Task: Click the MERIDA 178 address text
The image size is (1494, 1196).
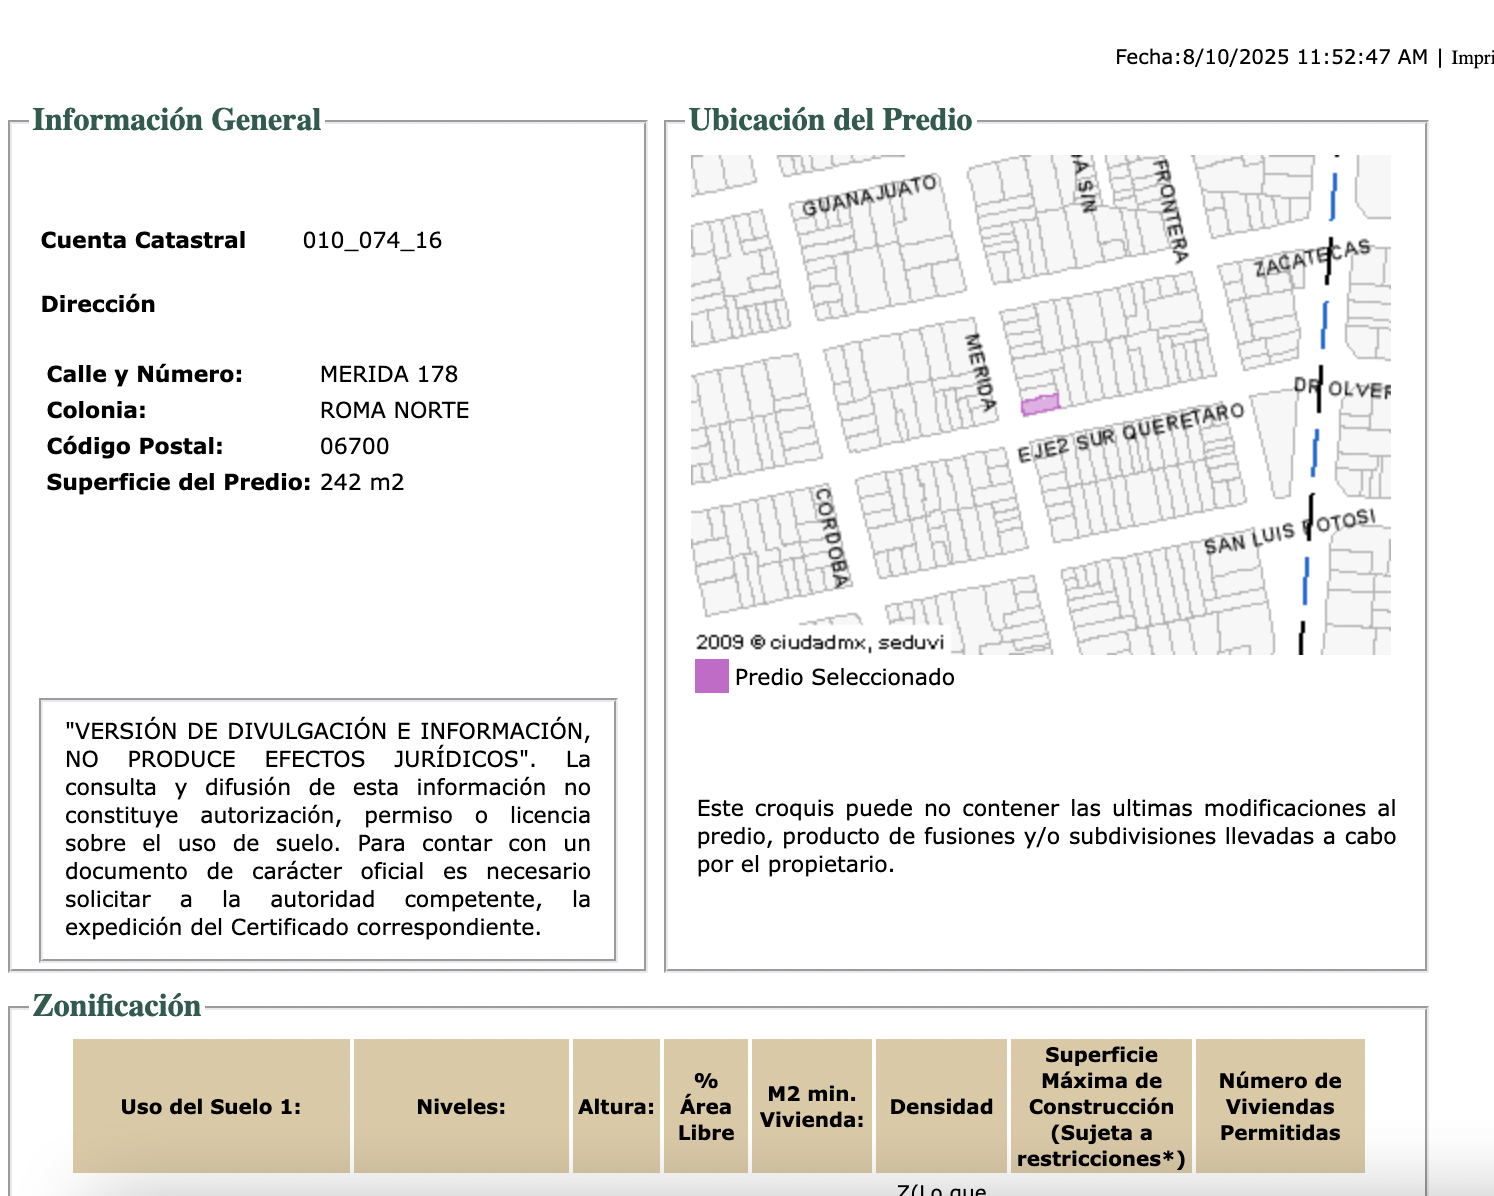Action: 388,374
